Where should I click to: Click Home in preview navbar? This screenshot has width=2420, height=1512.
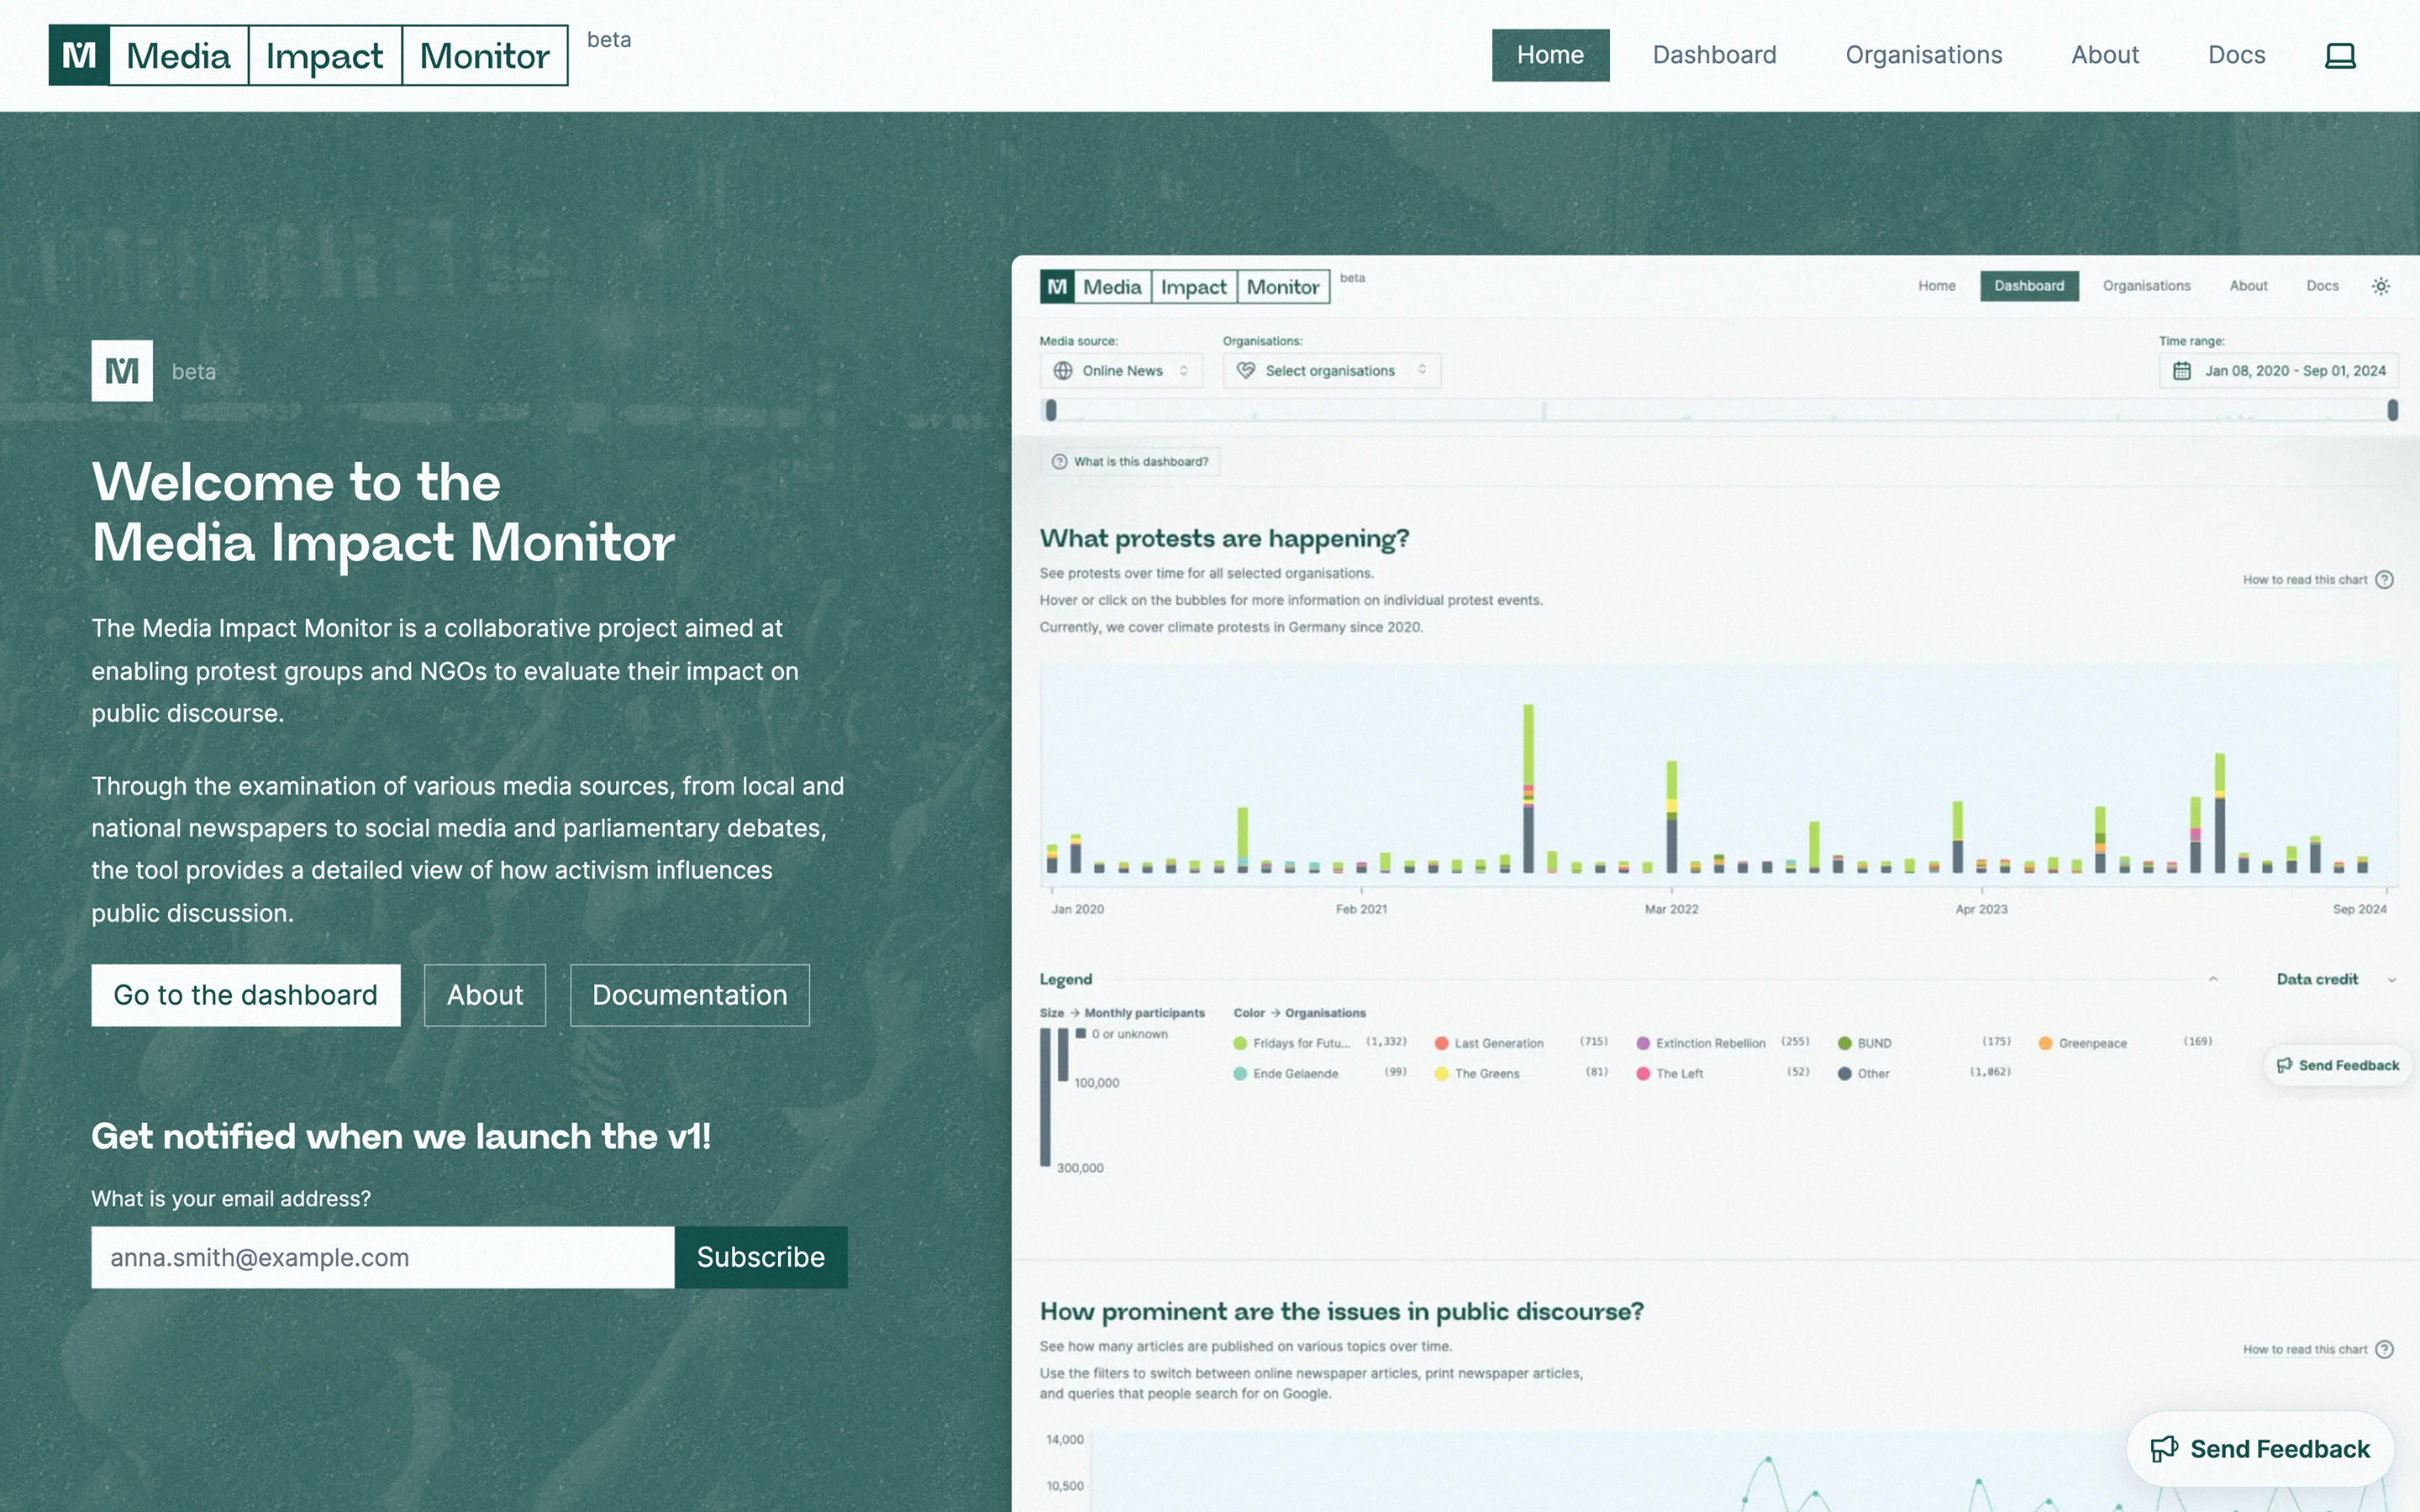(1936, 286)
